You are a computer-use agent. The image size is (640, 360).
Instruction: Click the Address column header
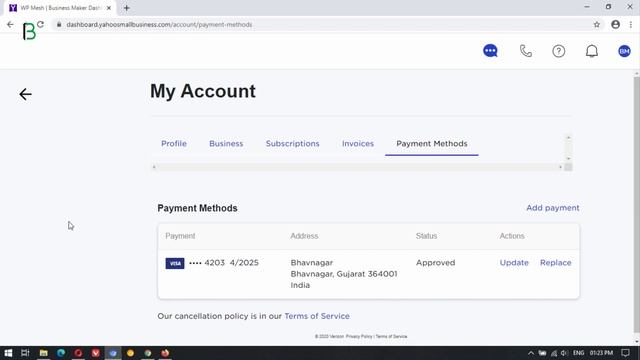click(304, 236)
